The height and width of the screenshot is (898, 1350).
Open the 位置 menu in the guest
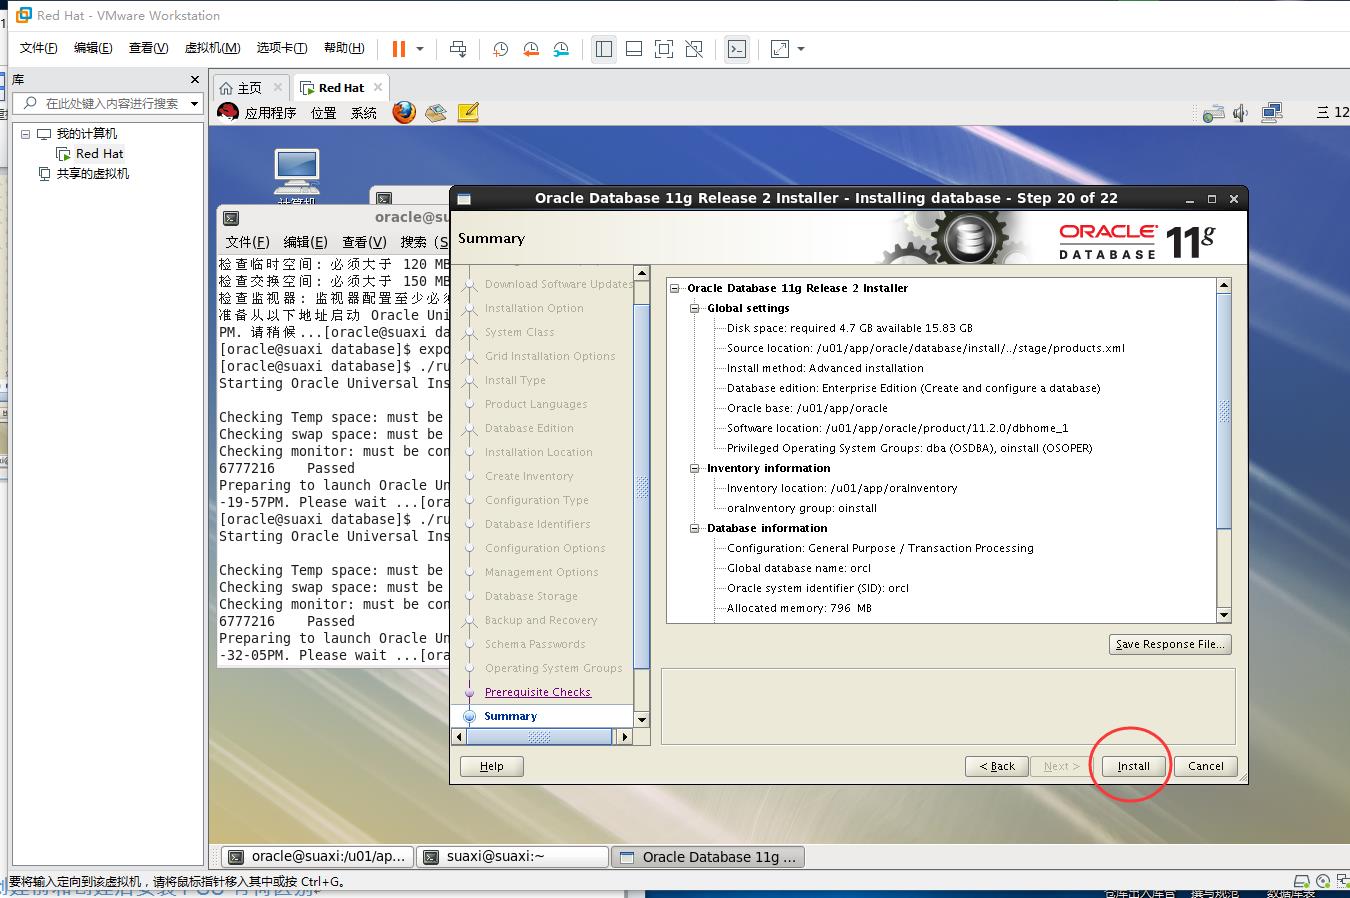(324, 113)
